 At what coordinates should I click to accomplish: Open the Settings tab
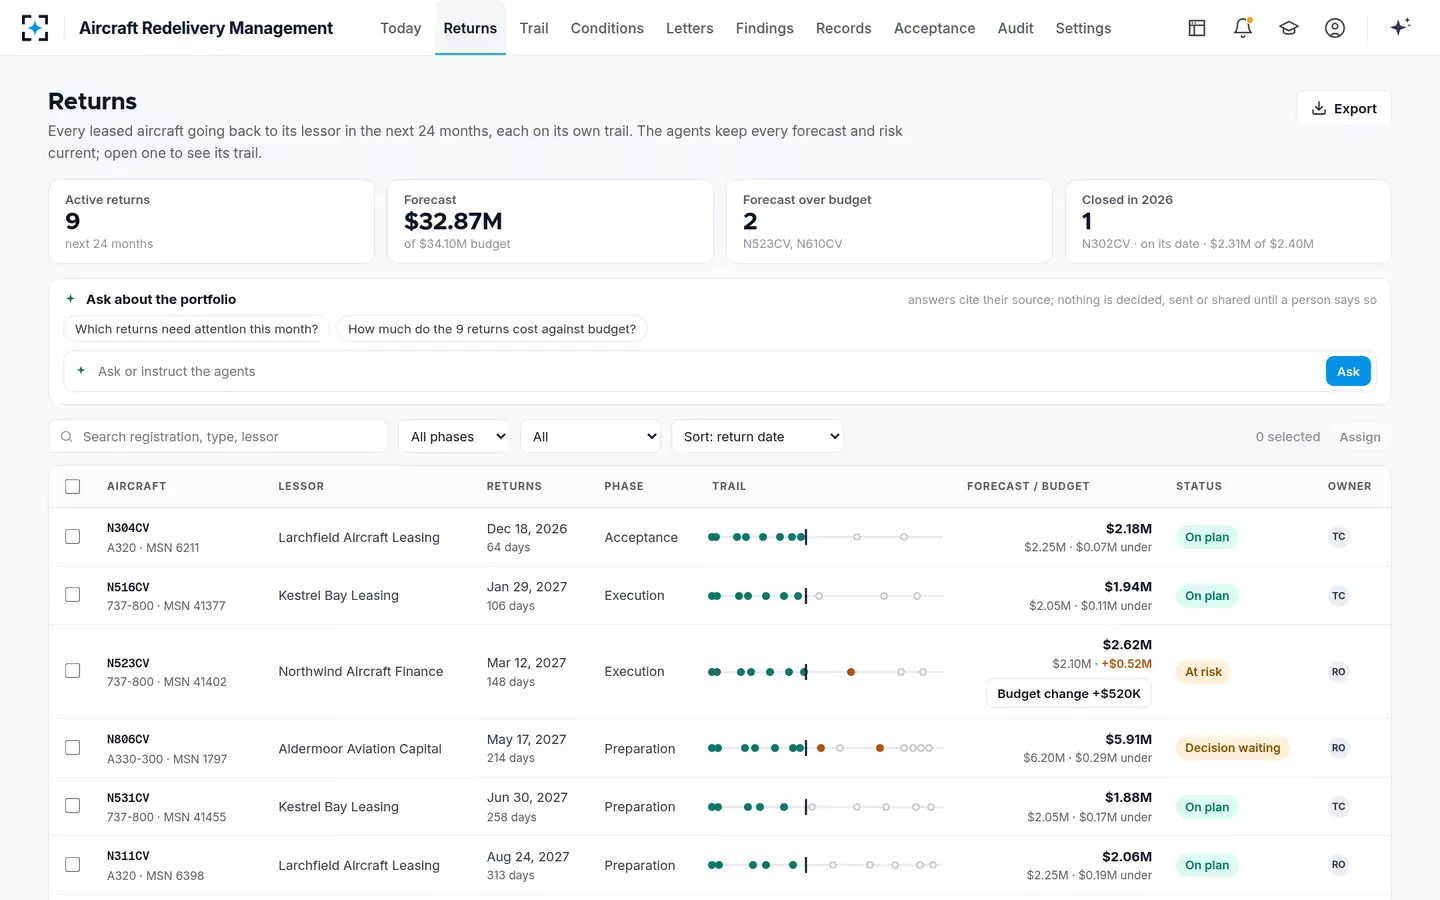coord(1083,28)
